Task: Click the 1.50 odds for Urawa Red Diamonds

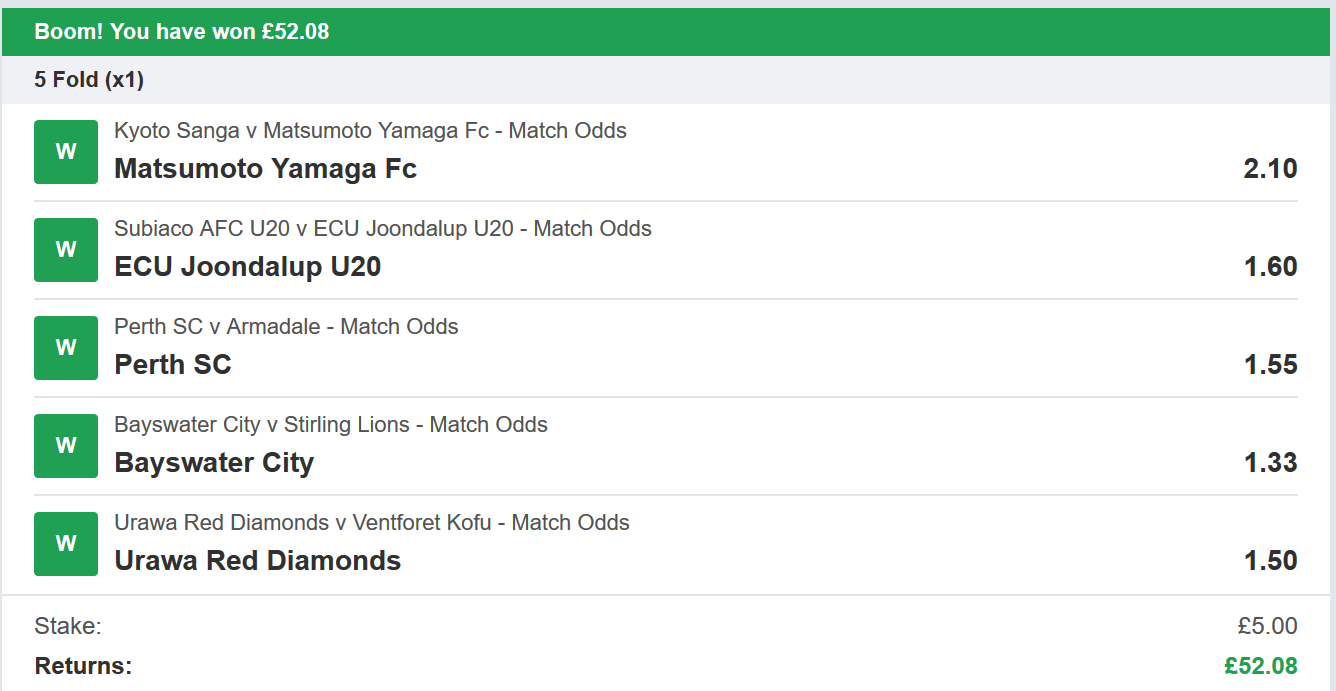Action: pyautogui.click(x=1270, y=561)
